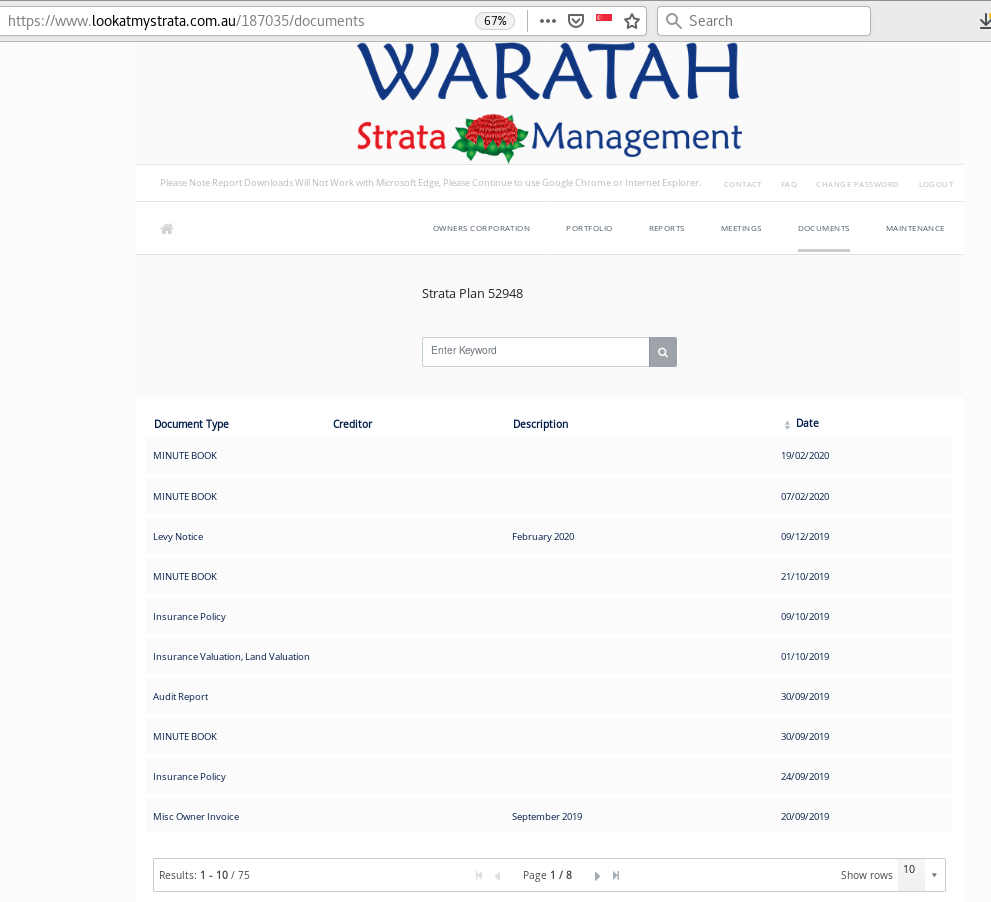This screenshot has width=991, height=902.
Task: Click the Results 1 - 10 / 75 text
Action: tap(204, 875)
